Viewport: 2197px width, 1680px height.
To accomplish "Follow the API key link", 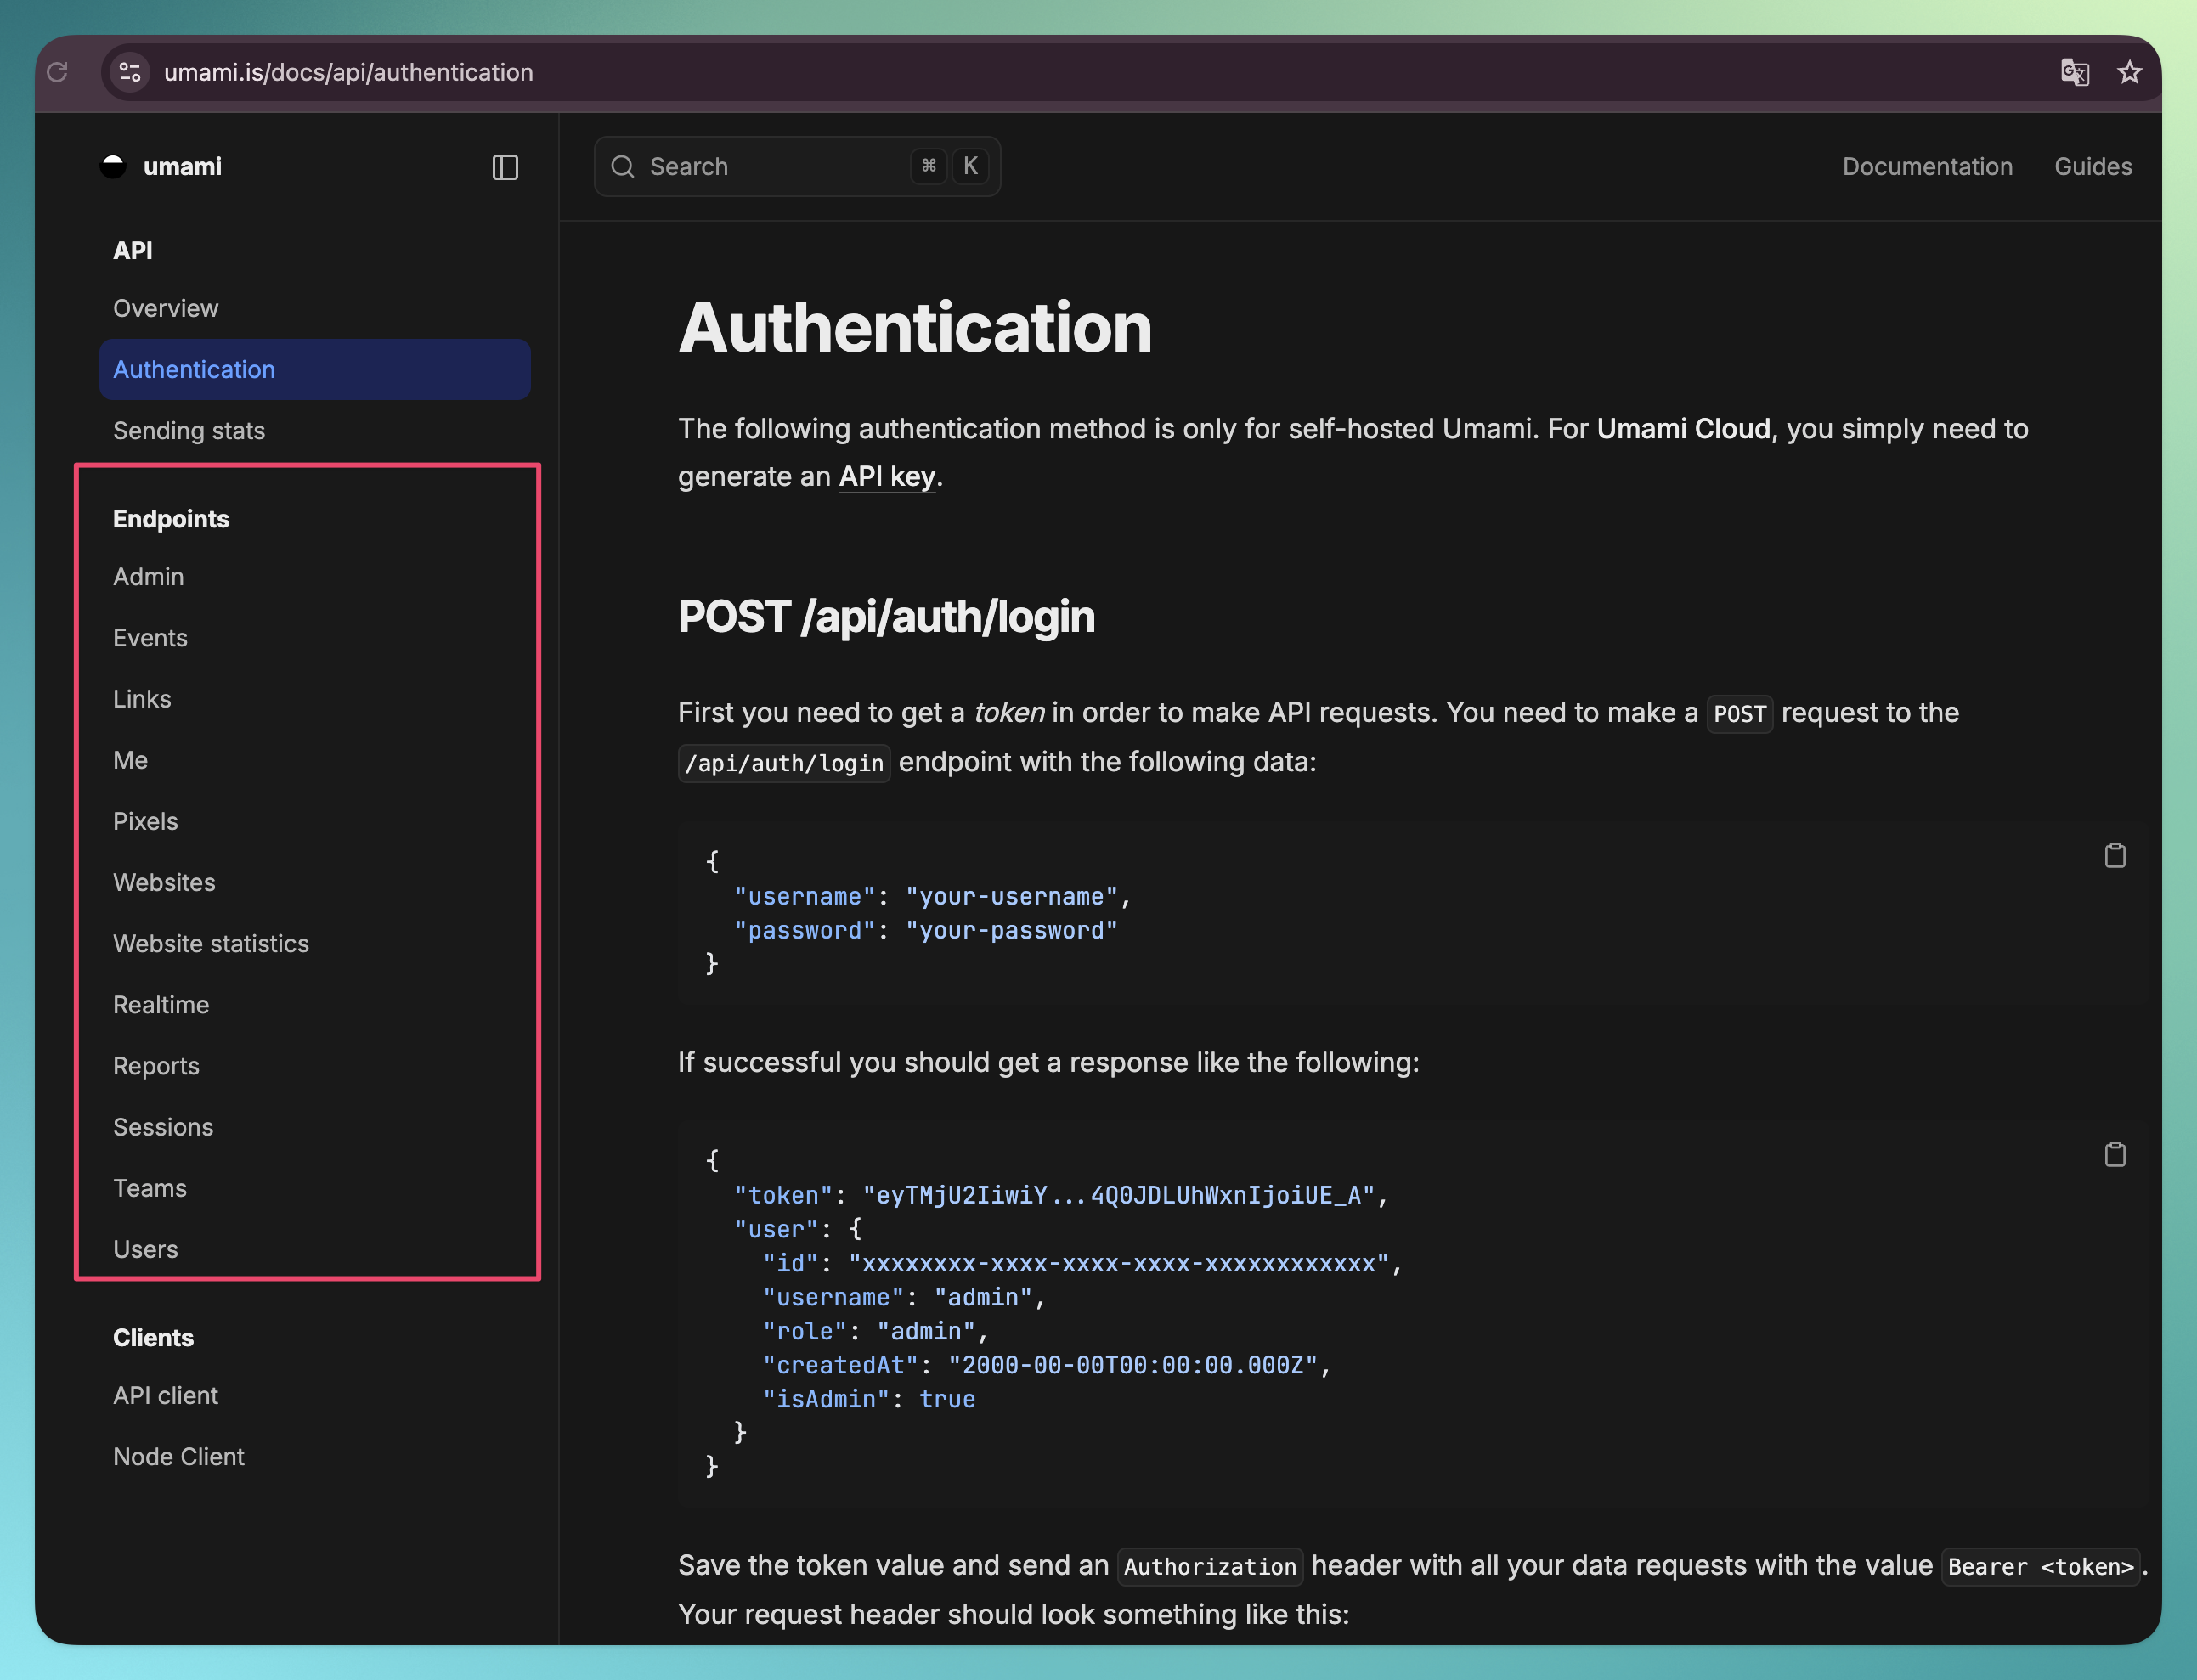I will [x=886, y=477].
